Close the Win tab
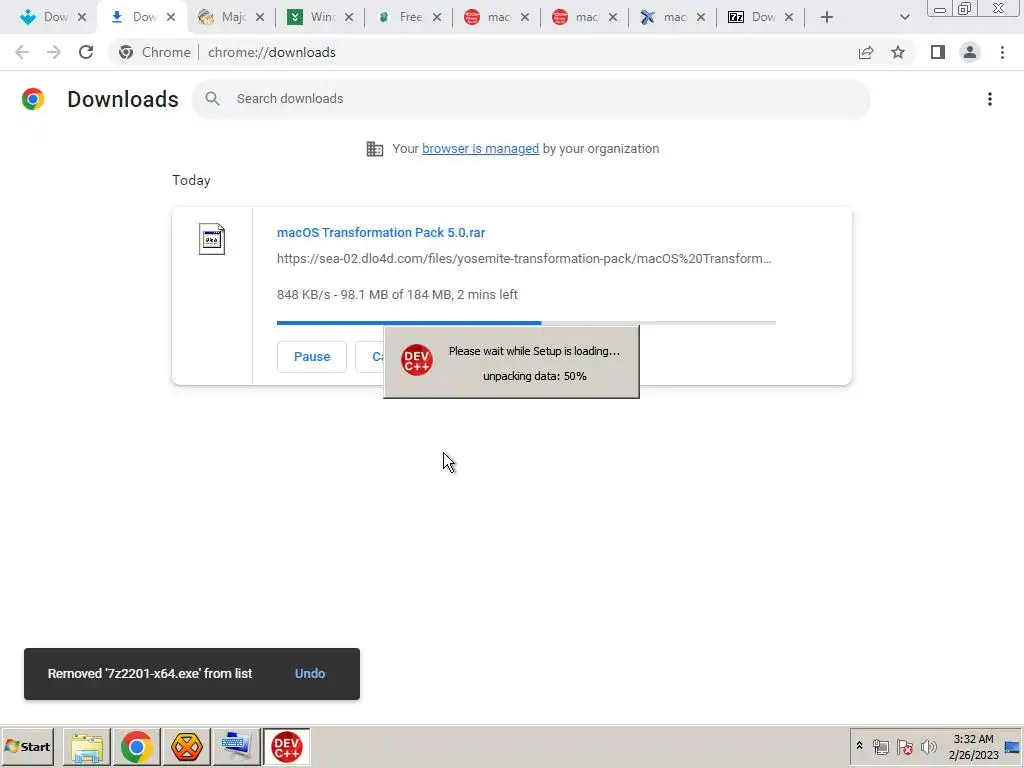The image size is (1024, 768). (x=349, y=17)
